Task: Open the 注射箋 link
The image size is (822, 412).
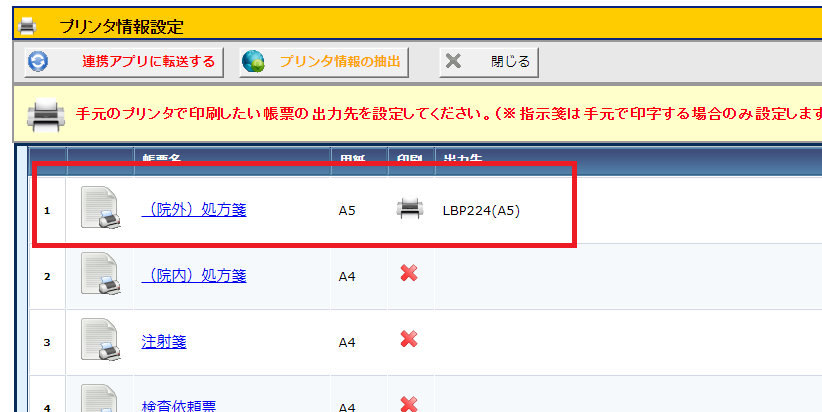Action: 164,342
